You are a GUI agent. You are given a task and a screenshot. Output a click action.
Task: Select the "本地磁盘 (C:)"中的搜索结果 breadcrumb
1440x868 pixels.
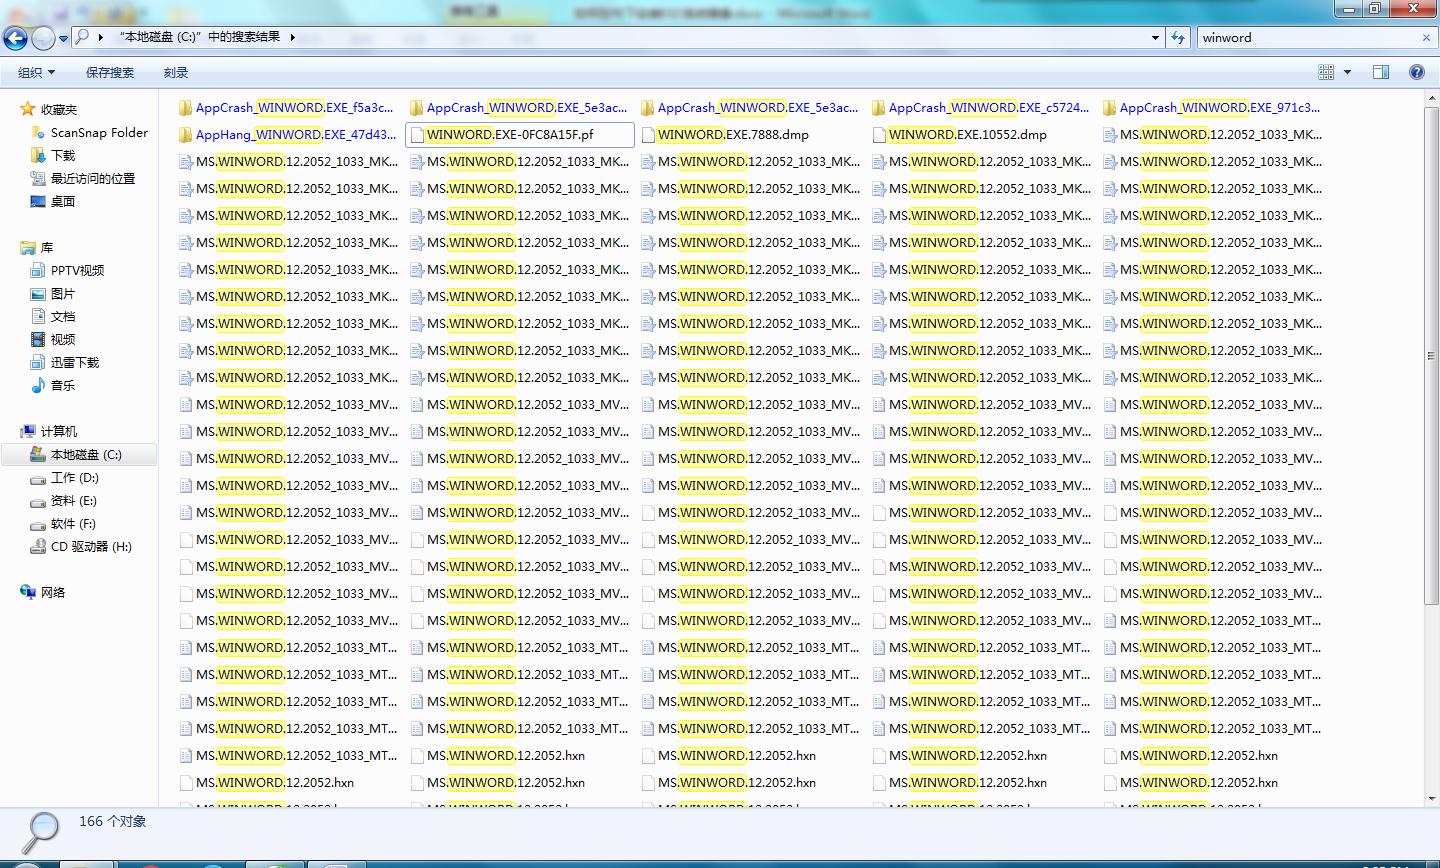(199, 37)
